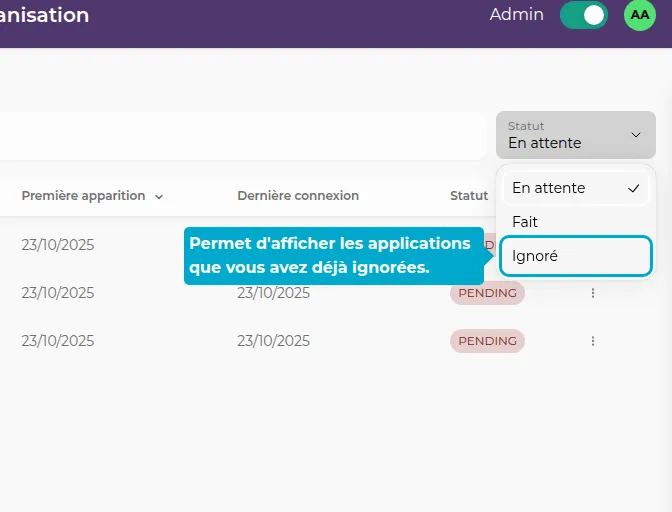Toggle the Admin switch off
Screen dimensions: 672x512
[x=583, y=15]
